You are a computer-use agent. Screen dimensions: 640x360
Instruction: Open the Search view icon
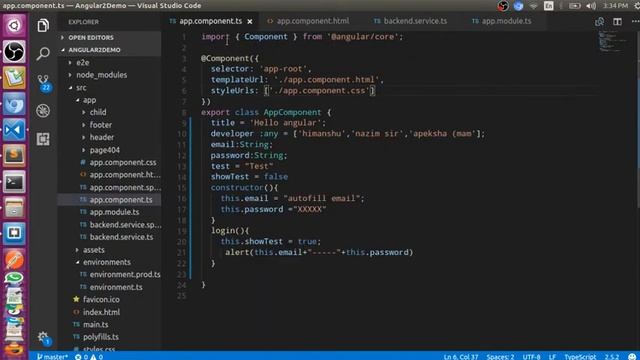coord(43,53)
